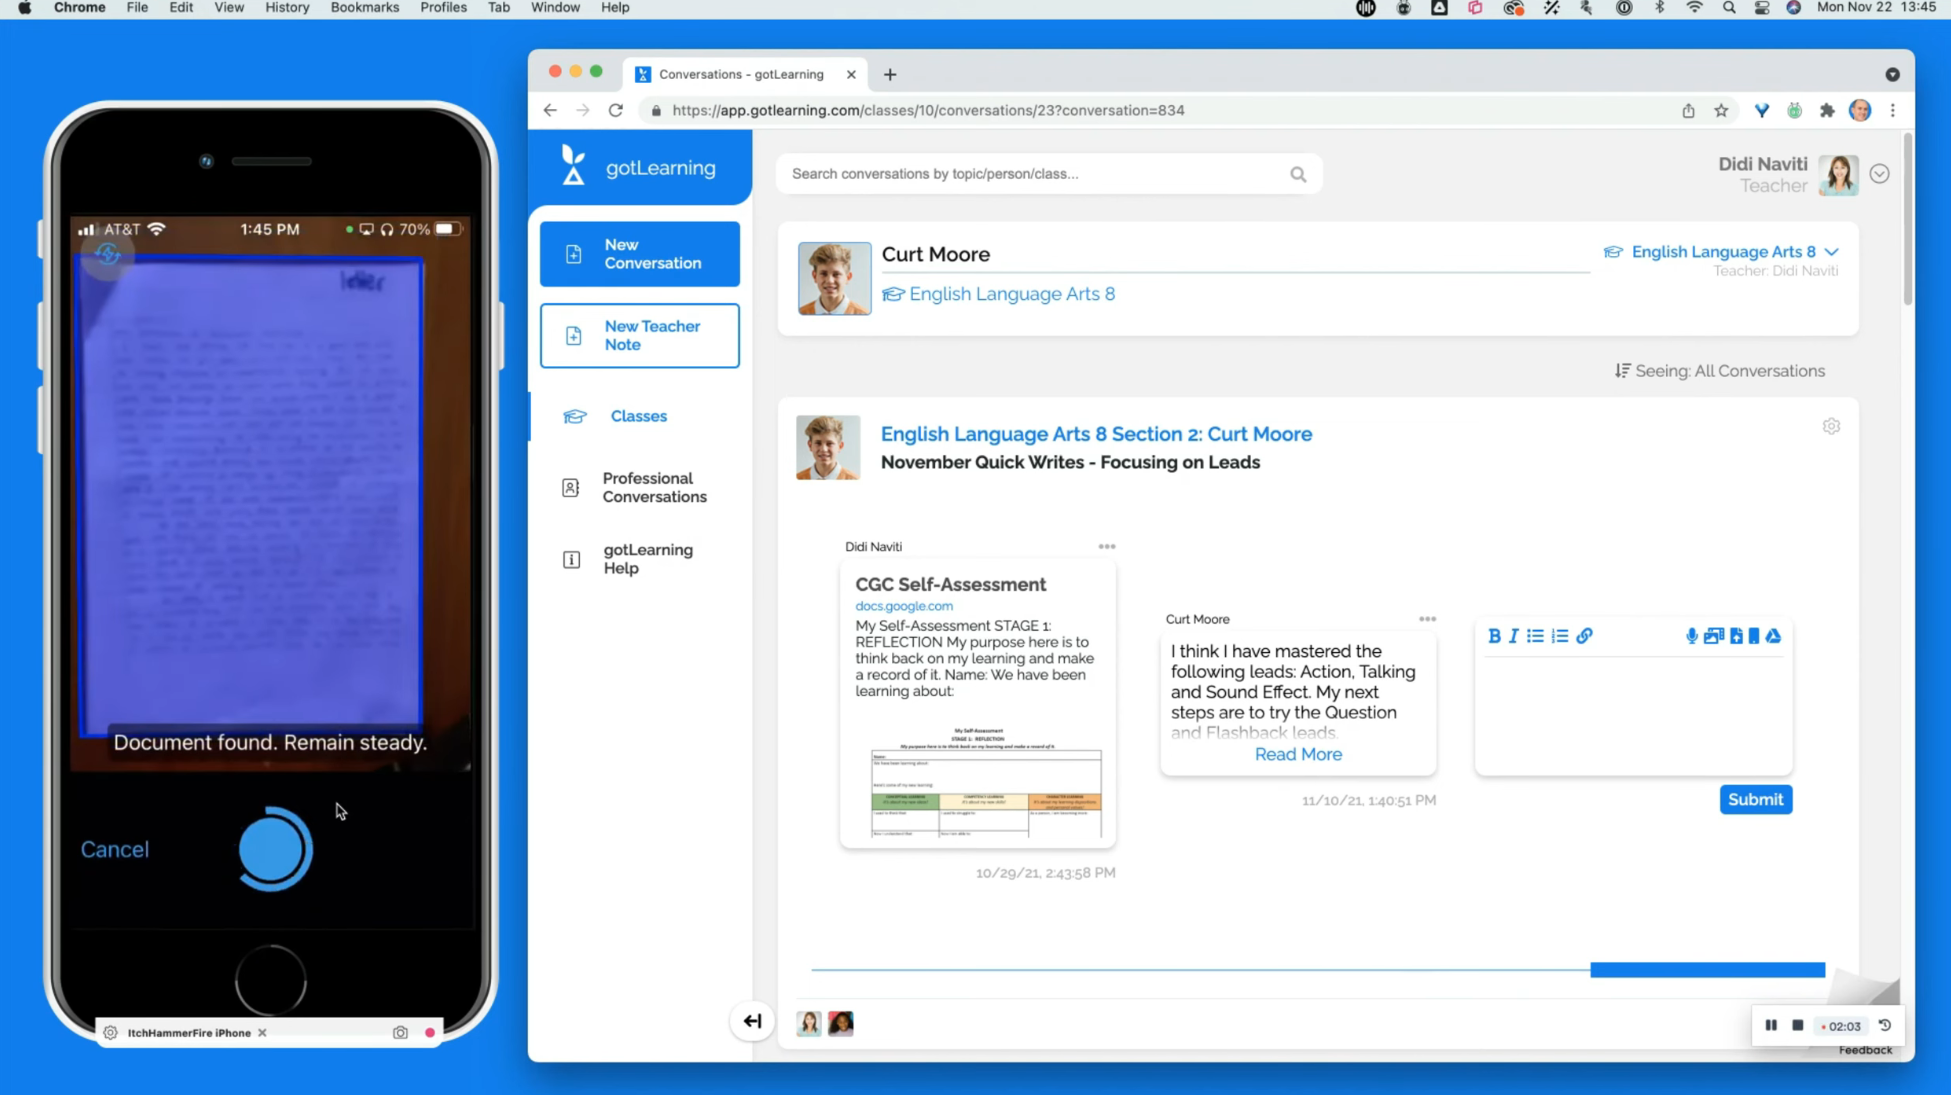Open the Window menu
Screen dimensions: 1951x1095
click(x=555, y=8)
